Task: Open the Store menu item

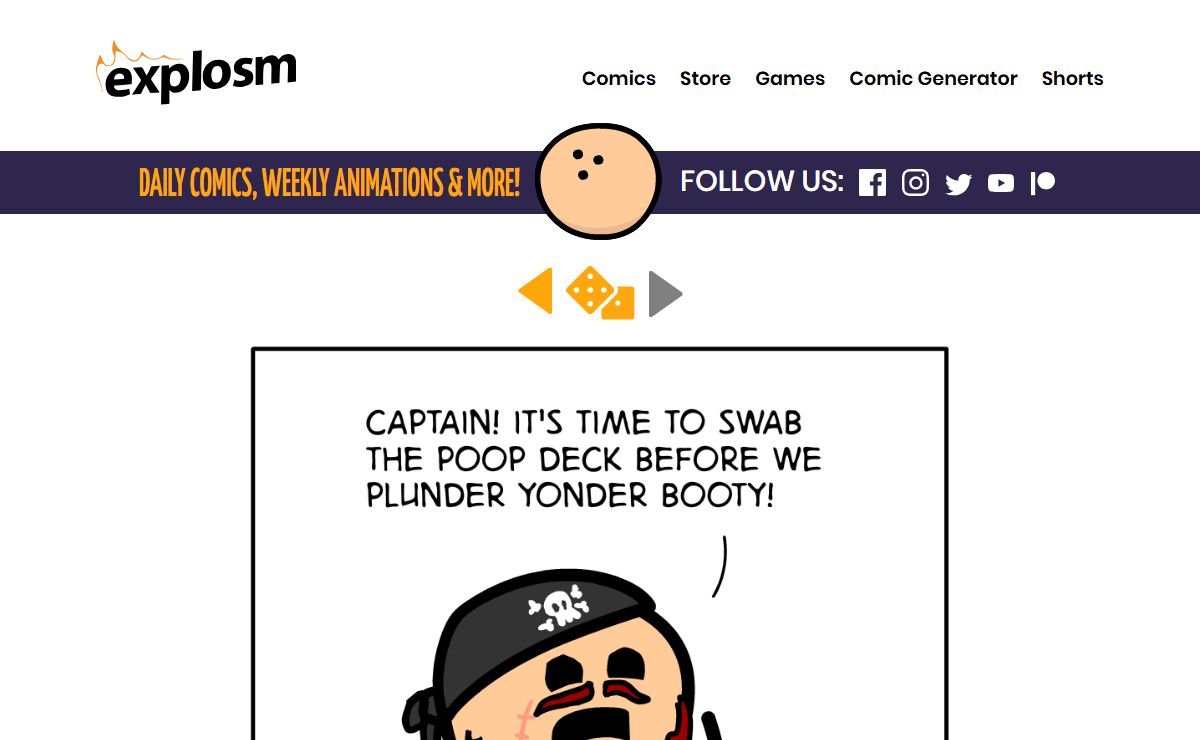Action: point(705,78)
